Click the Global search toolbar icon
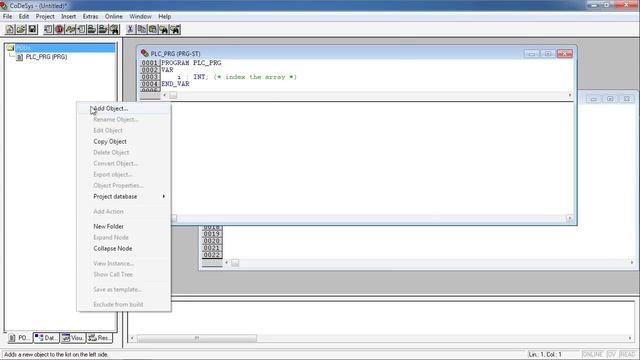 pyautogui.click(x=114, y=29)
